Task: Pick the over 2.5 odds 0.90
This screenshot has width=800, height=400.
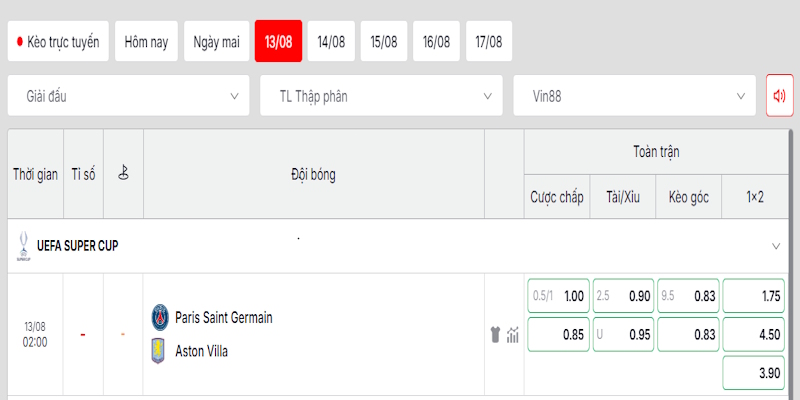Action: [x=623, y=296]
